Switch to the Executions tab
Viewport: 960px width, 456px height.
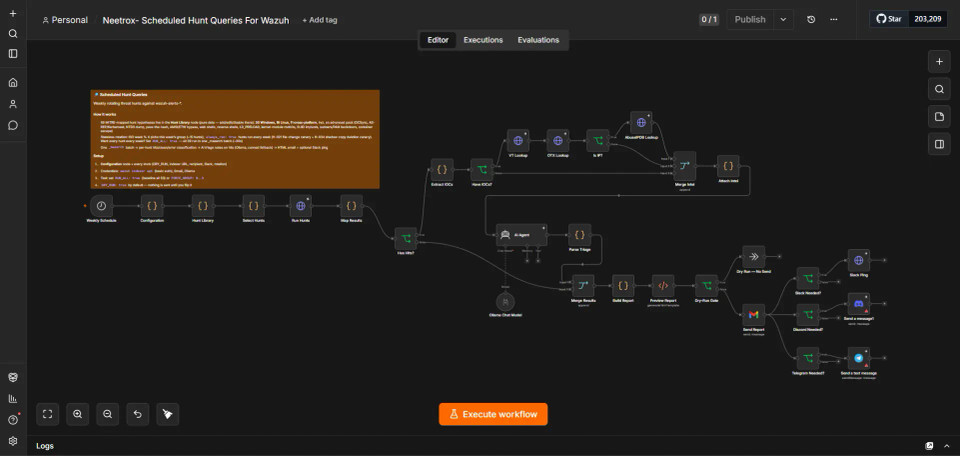tap(483, 40)
